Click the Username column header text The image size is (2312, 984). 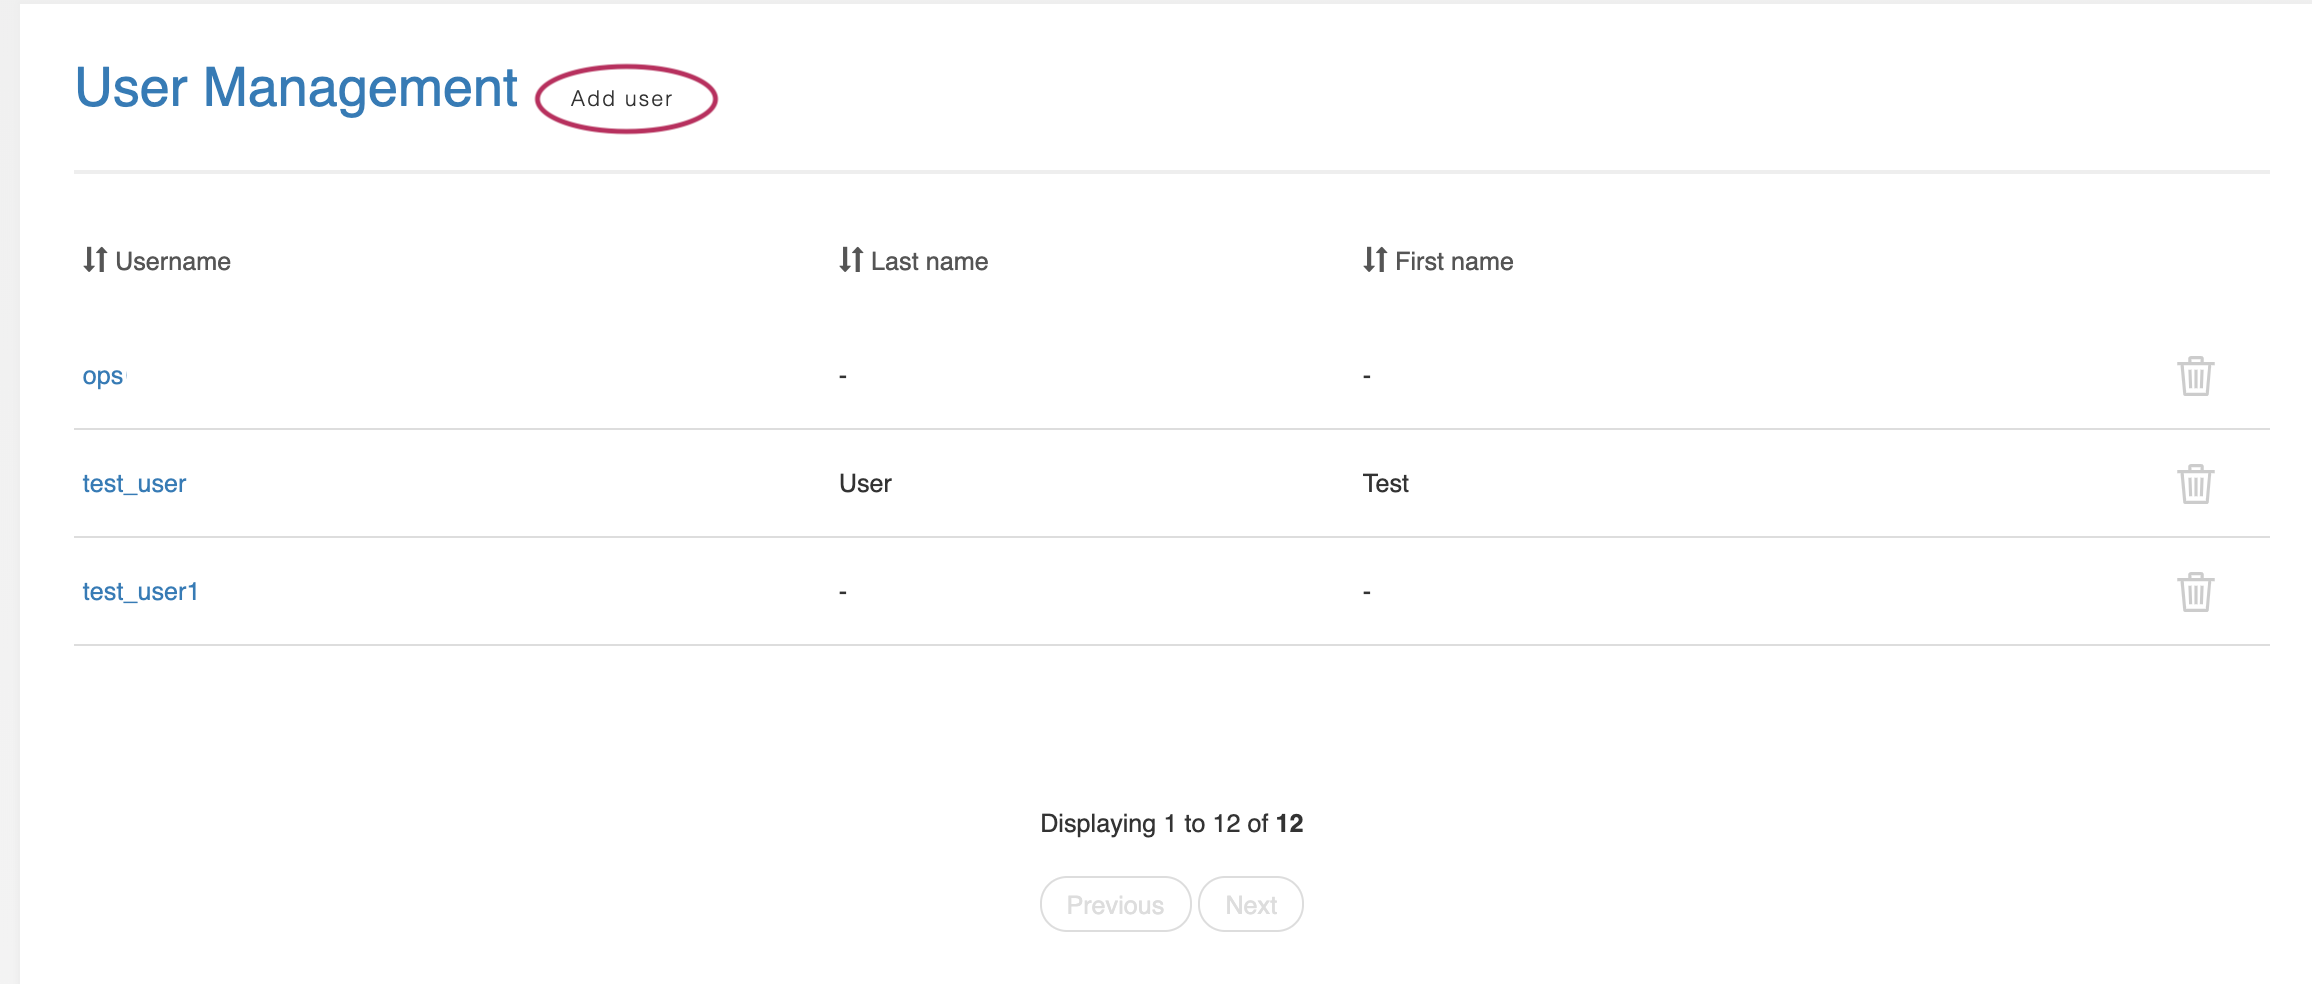click(173, 262)
